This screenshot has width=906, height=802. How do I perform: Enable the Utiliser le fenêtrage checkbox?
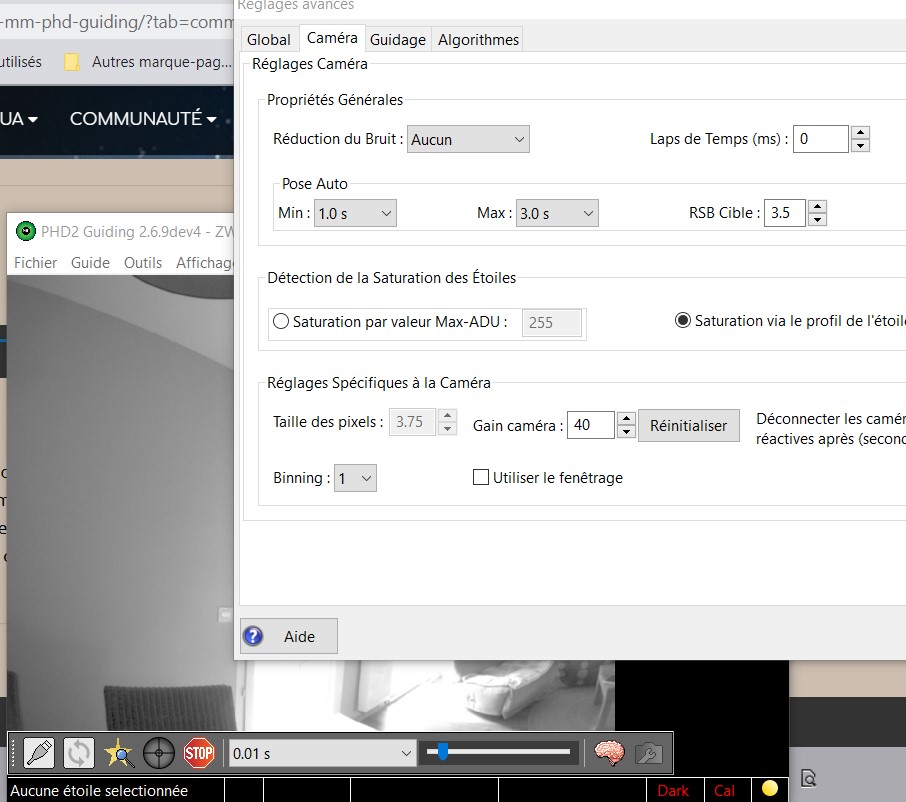click(481, 477)
